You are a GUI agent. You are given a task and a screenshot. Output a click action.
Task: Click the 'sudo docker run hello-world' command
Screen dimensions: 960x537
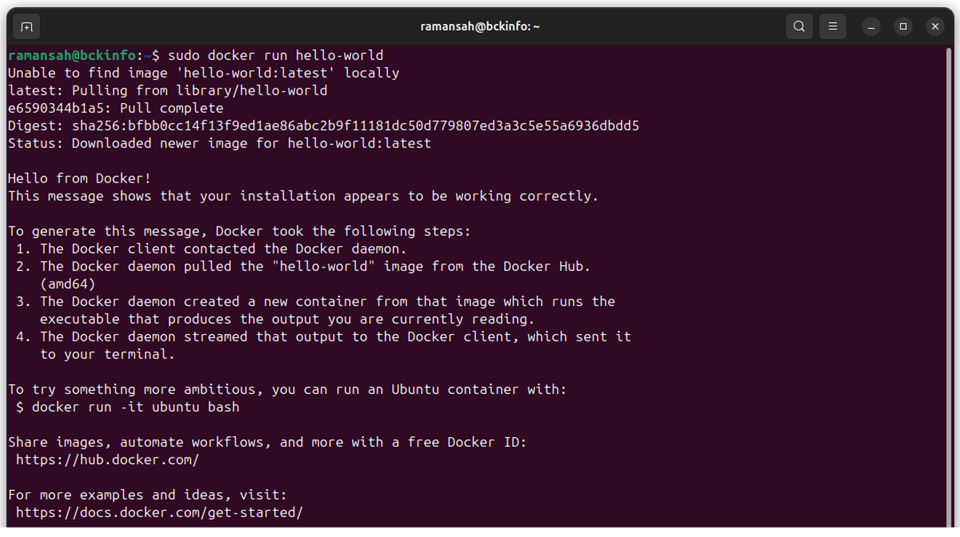276,55
